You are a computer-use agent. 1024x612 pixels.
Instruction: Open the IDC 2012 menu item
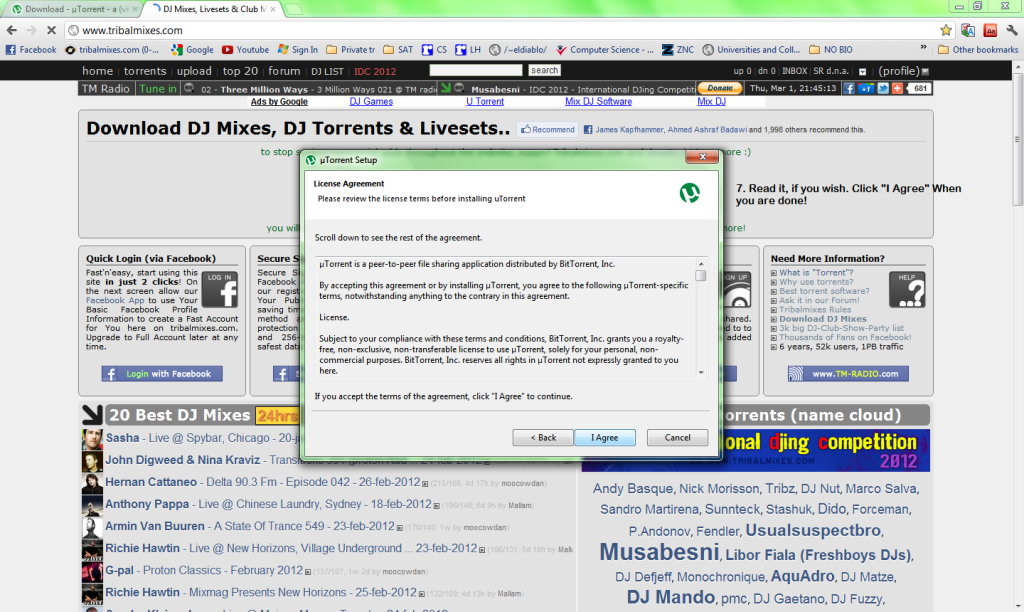[x=375, y=71]
